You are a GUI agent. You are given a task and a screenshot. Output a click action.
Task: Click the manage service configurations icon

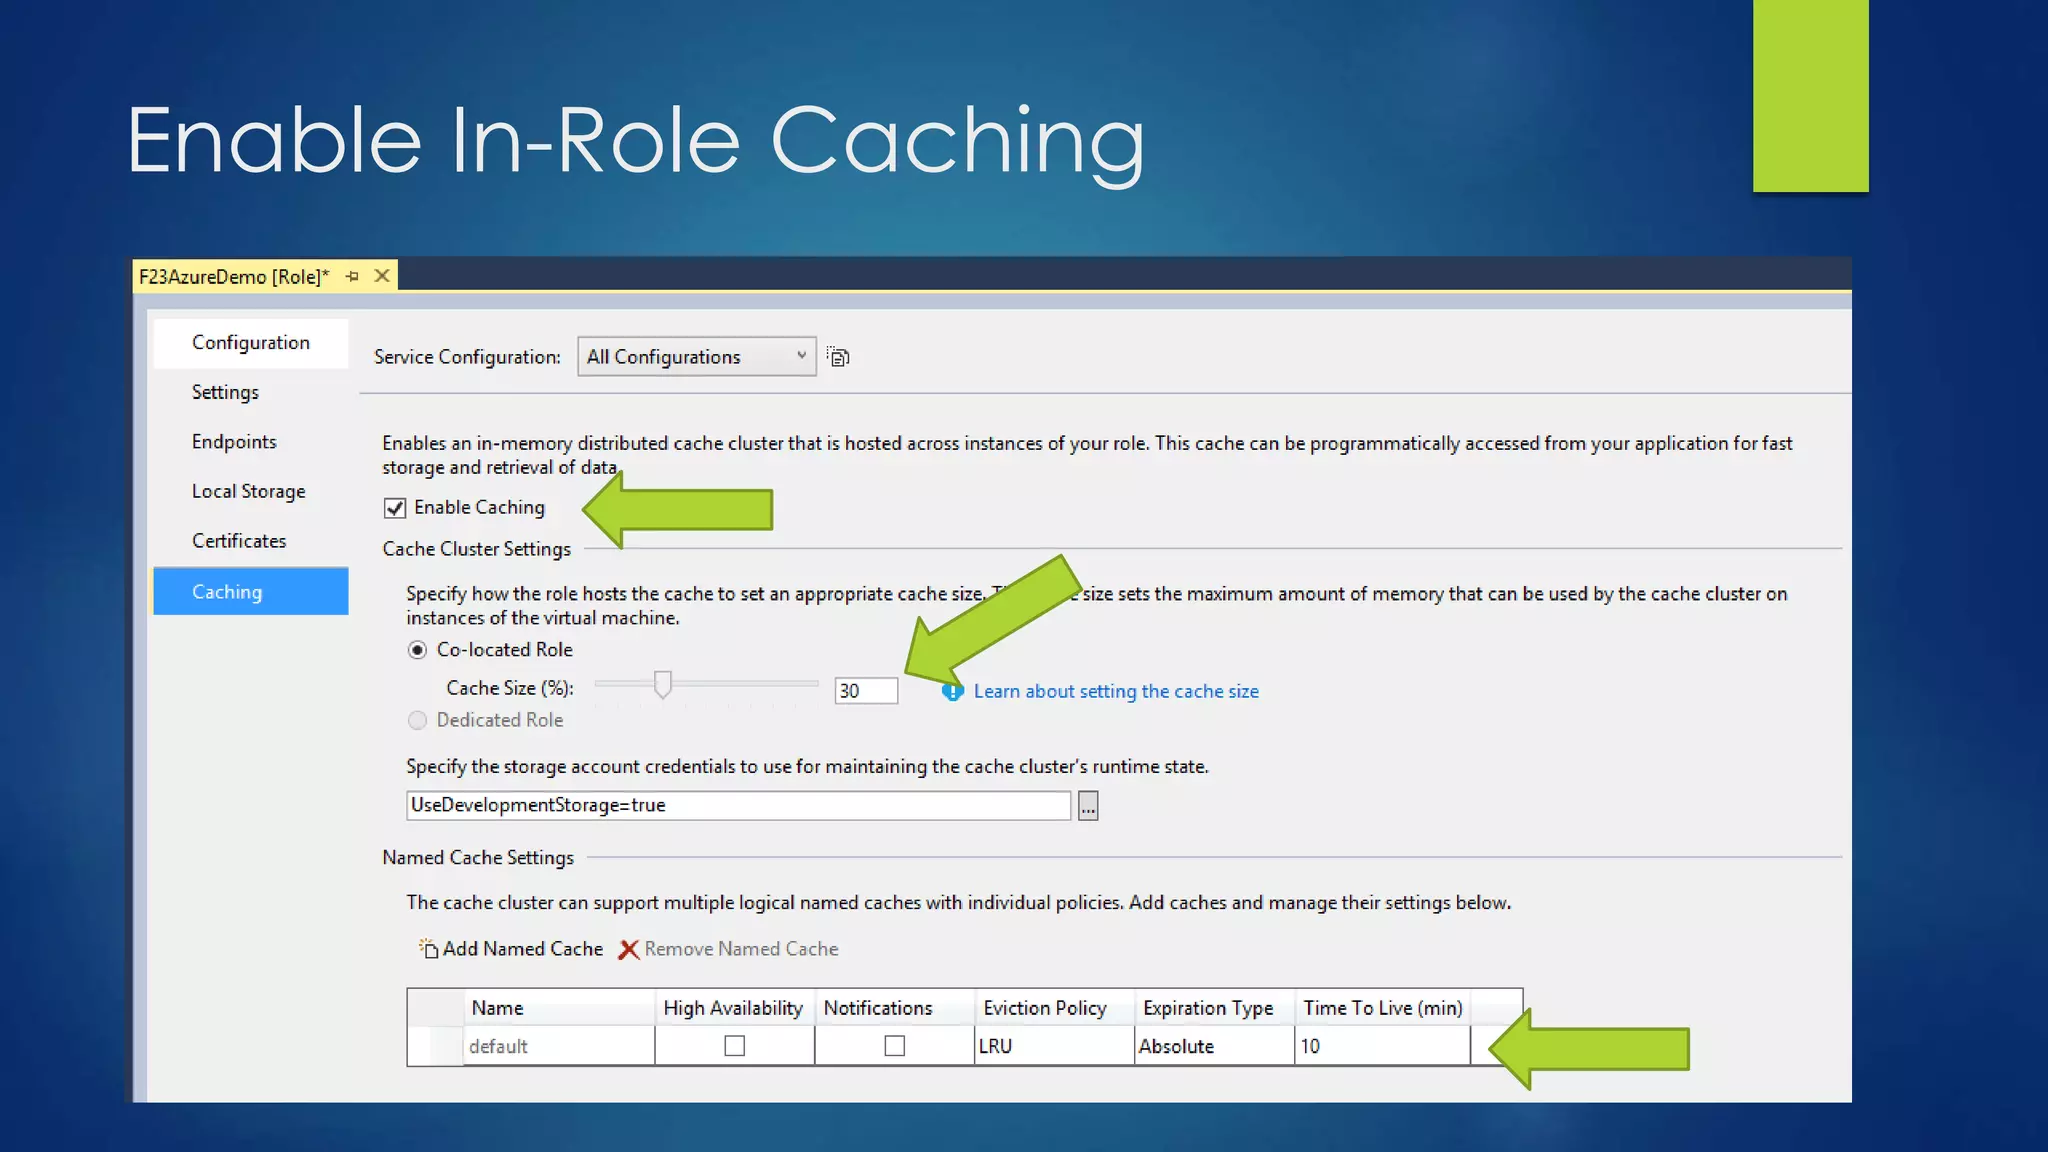coord(838,357)
